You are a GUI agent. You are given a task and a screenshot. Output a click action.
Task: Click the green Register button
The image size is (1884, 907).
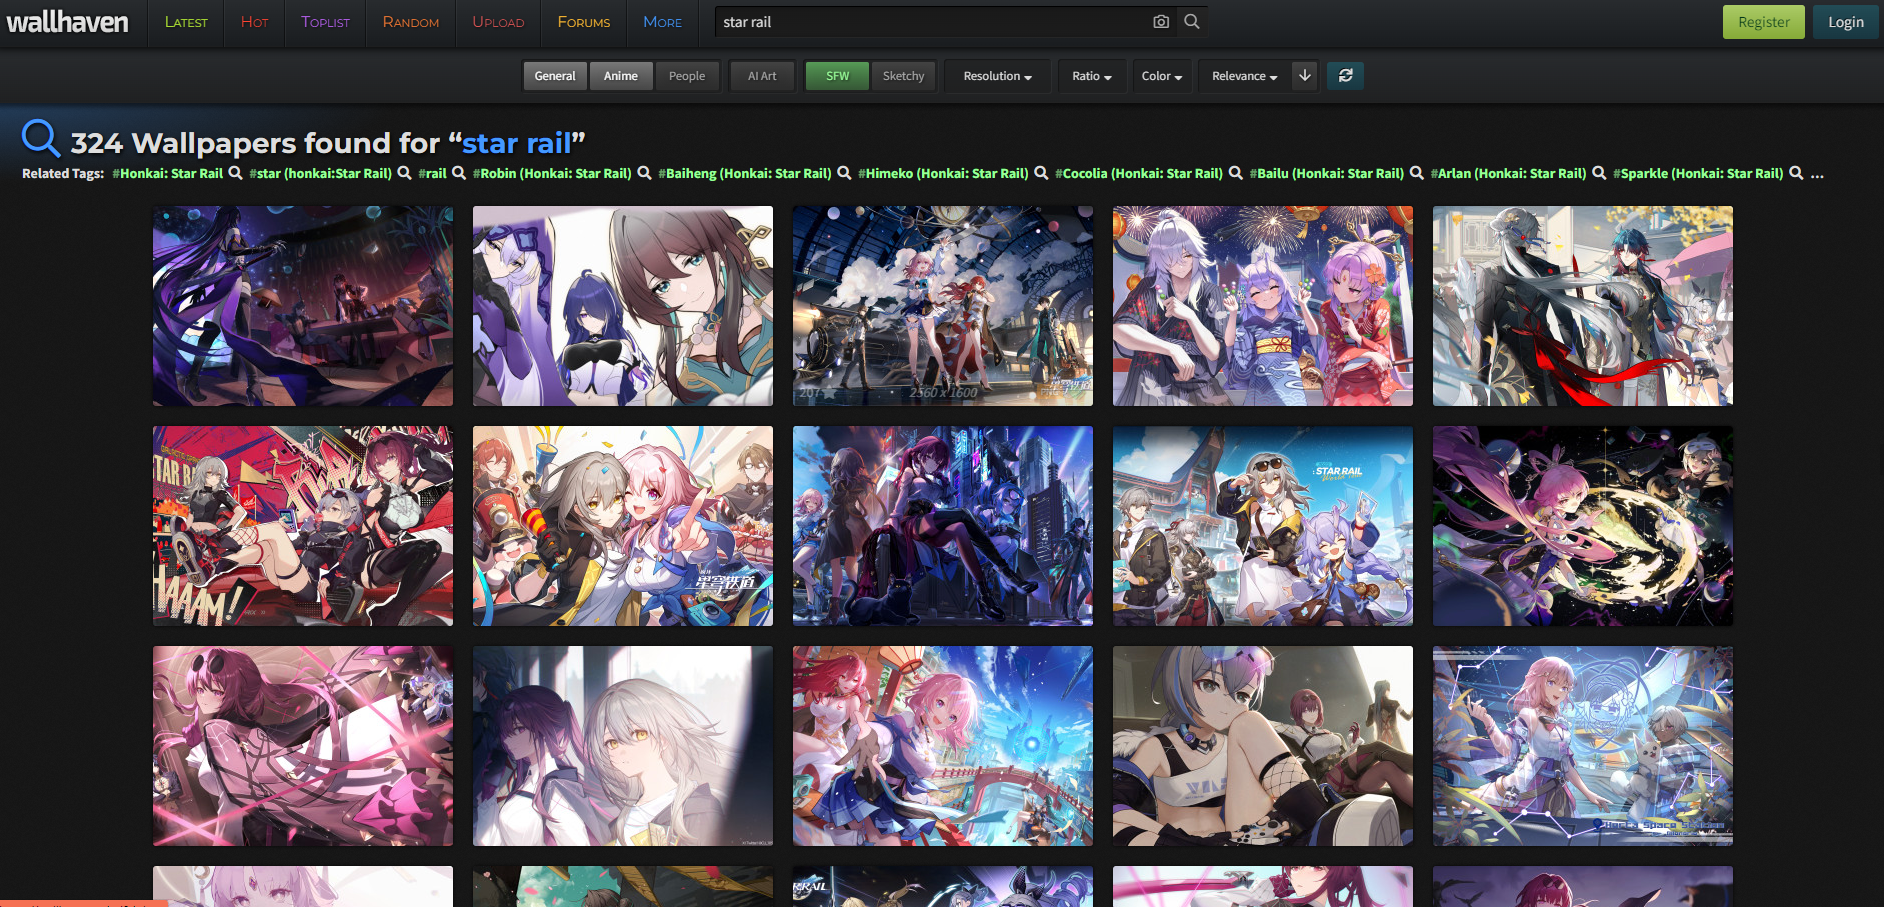1763,22
